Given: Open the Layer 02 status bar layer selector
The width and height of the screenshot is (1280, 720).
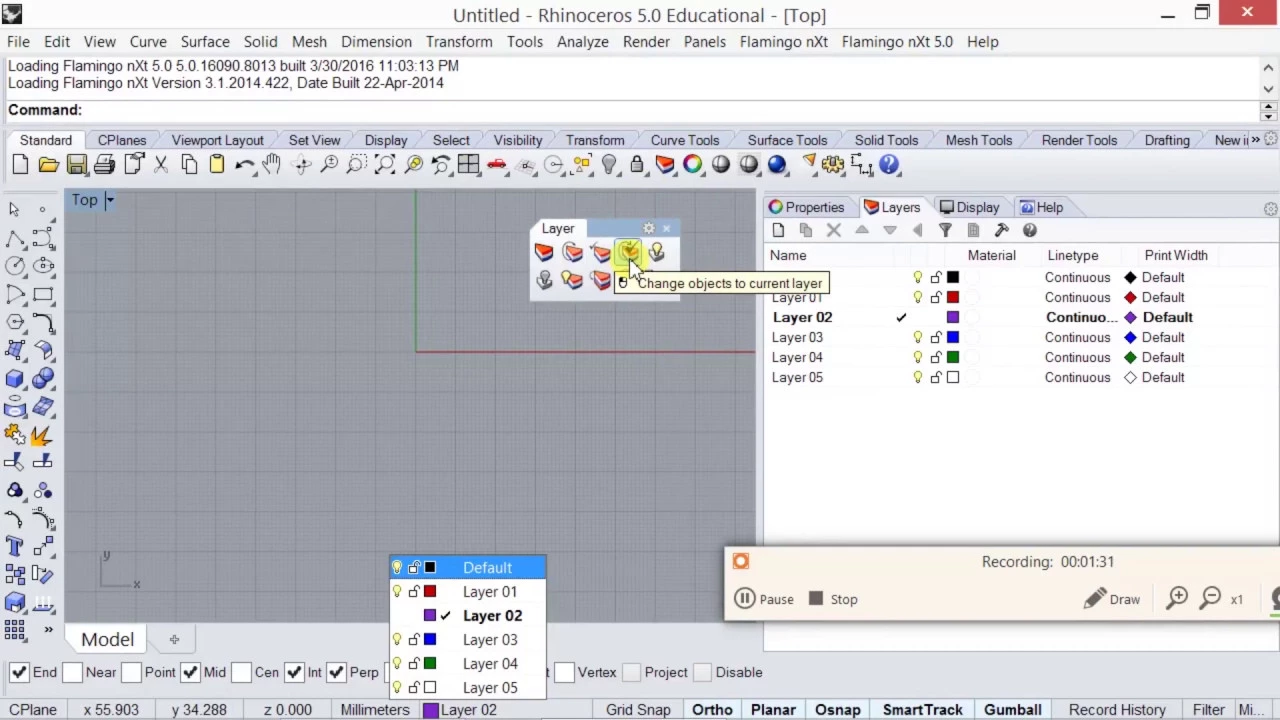Looking at the screenshot, I should pyautogui.click(x=459, y=710).
